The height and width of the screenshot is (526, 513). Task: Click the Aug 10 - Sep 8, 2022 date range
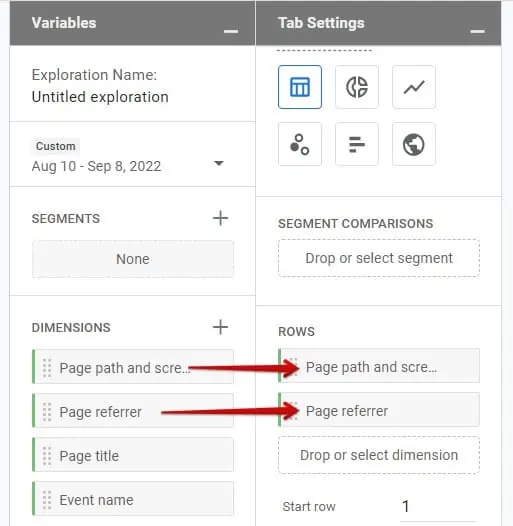(x=96, y=166)
